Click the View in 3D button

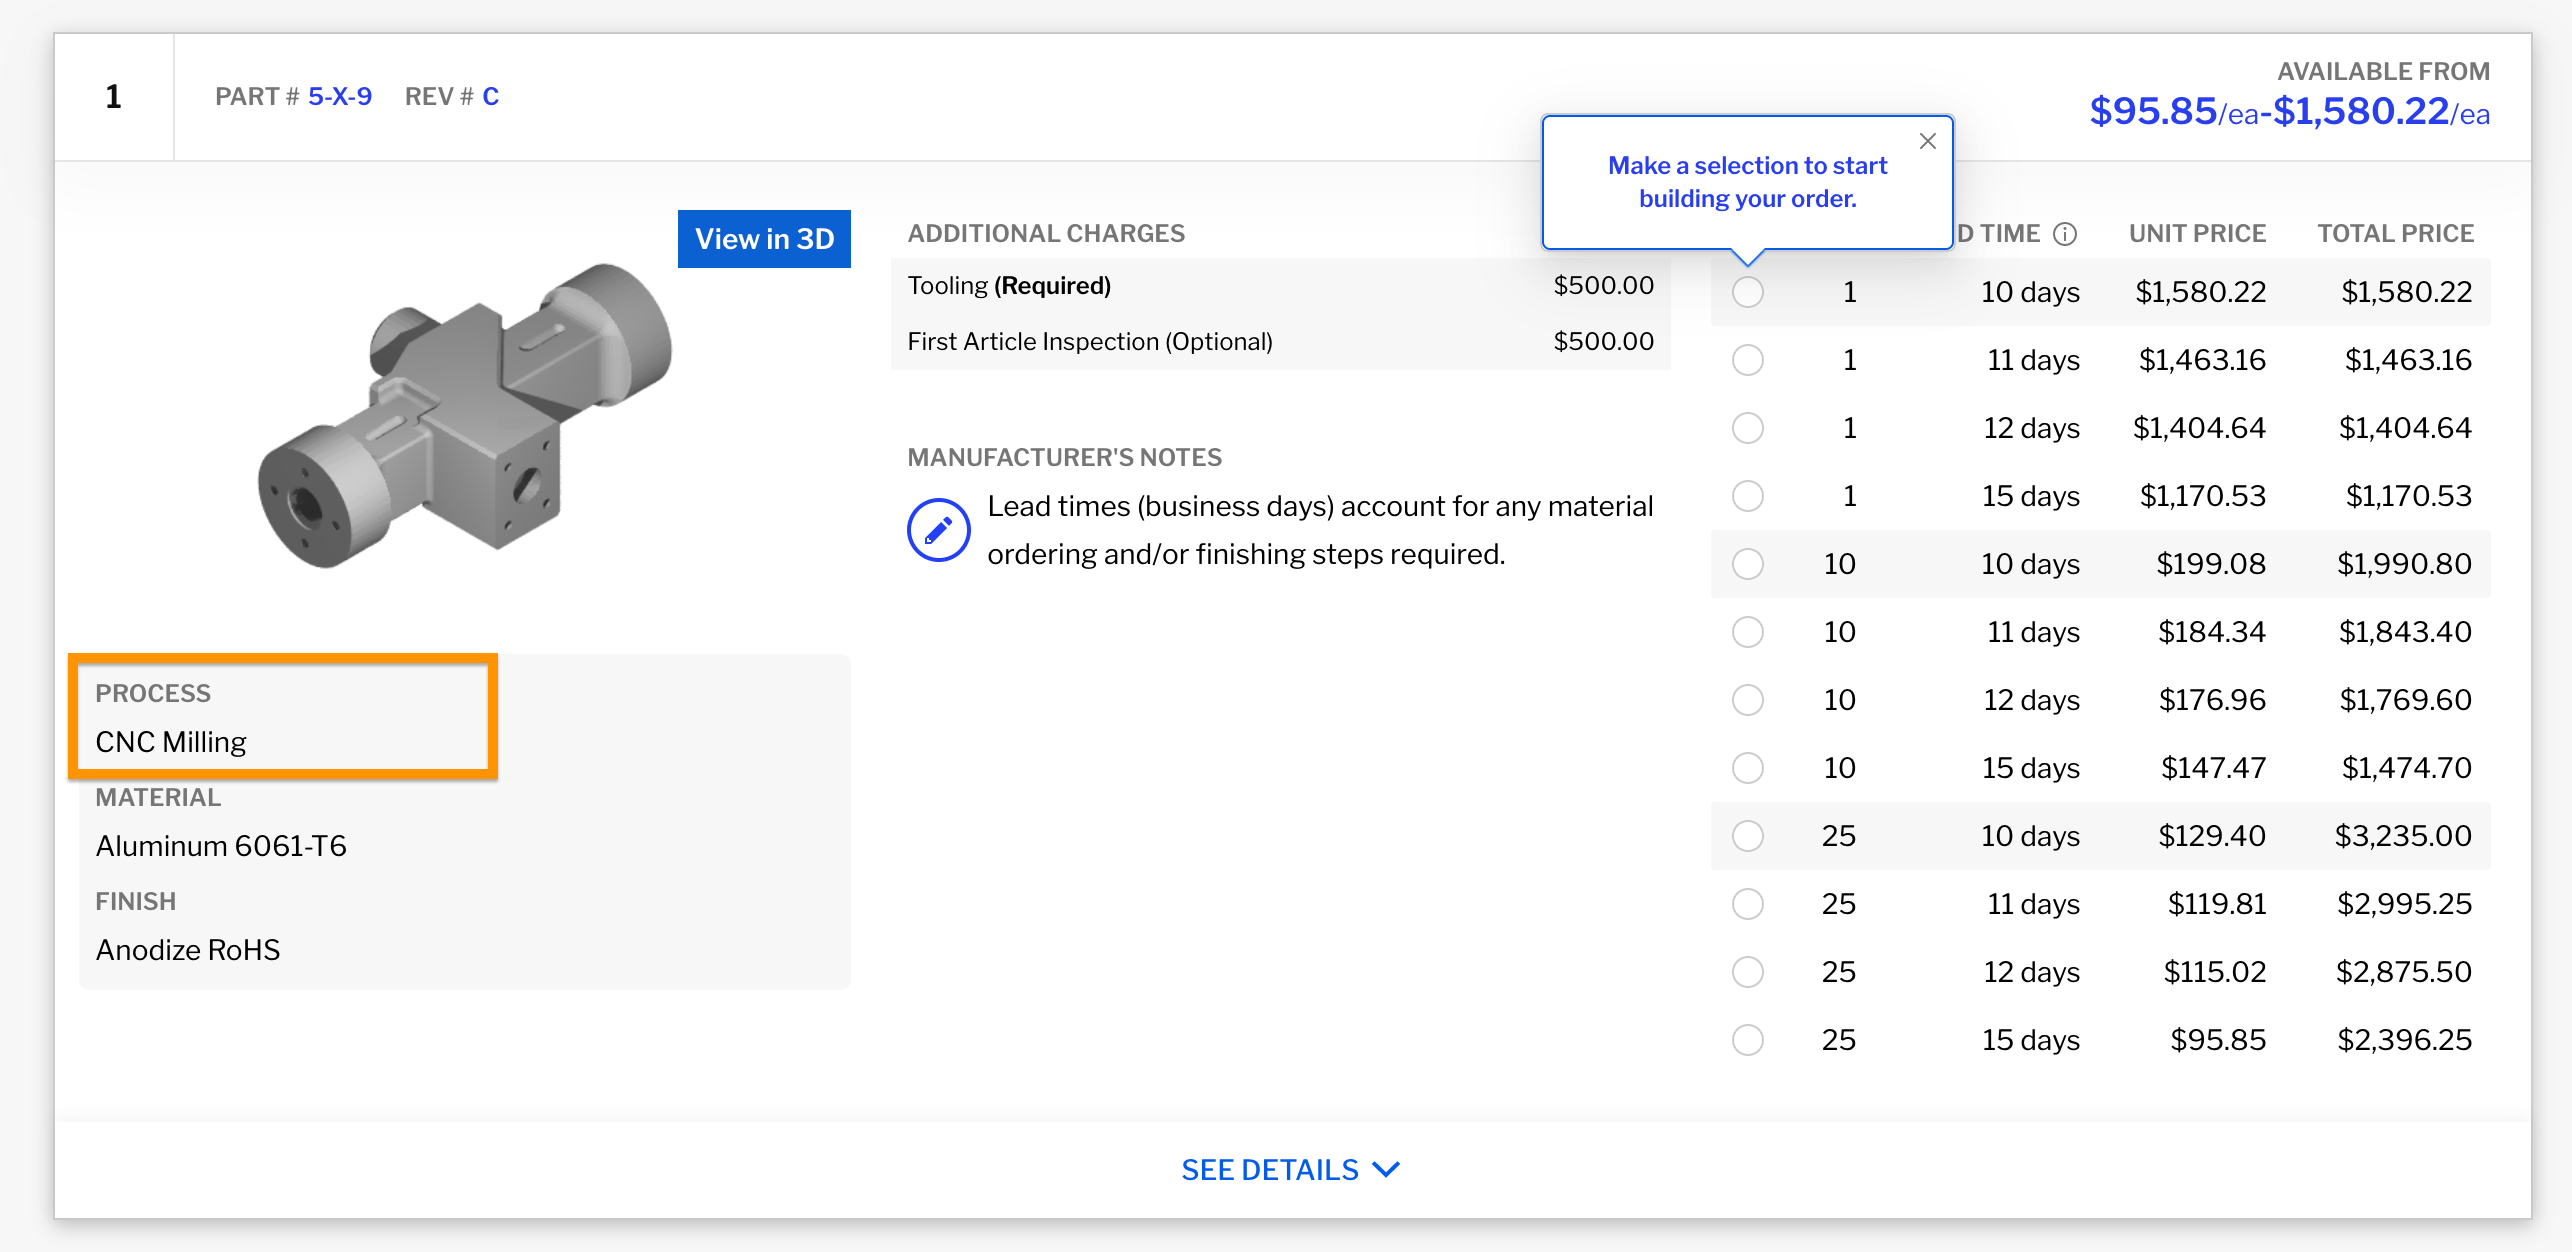click(764, 238)
